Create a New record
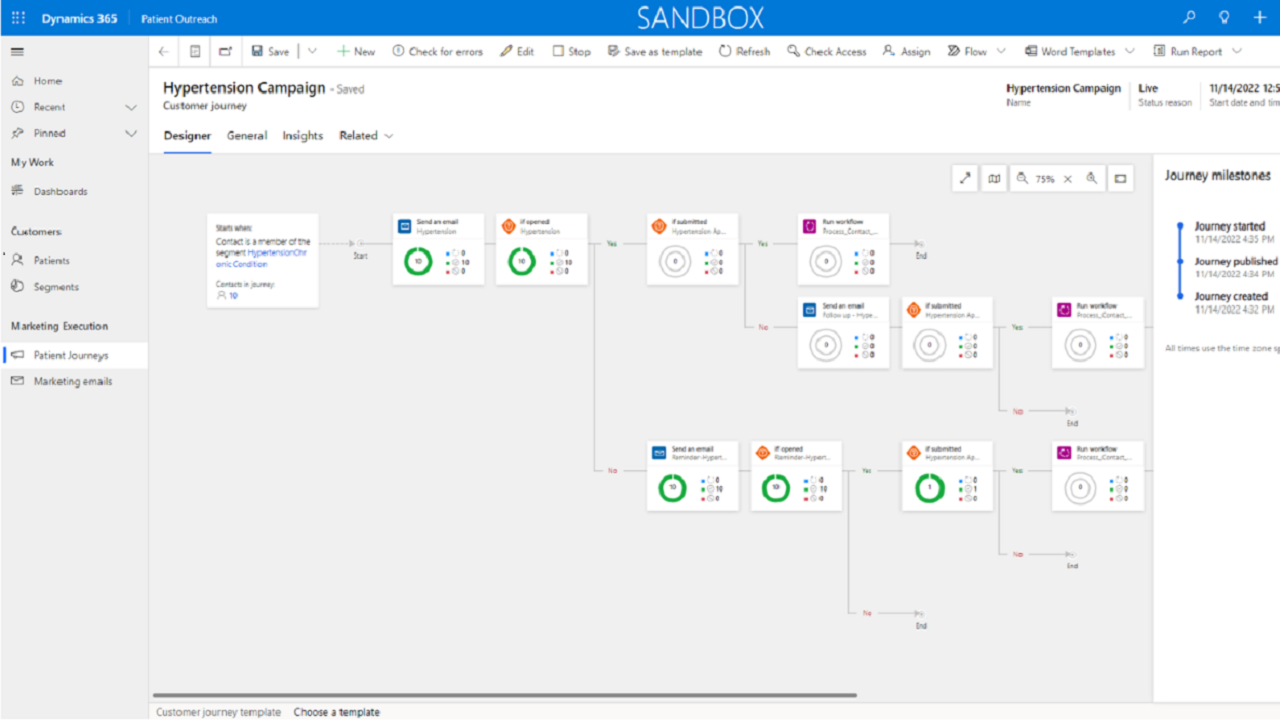The height and width of the screenshot is (720, 1280). [x=356, y=51]
